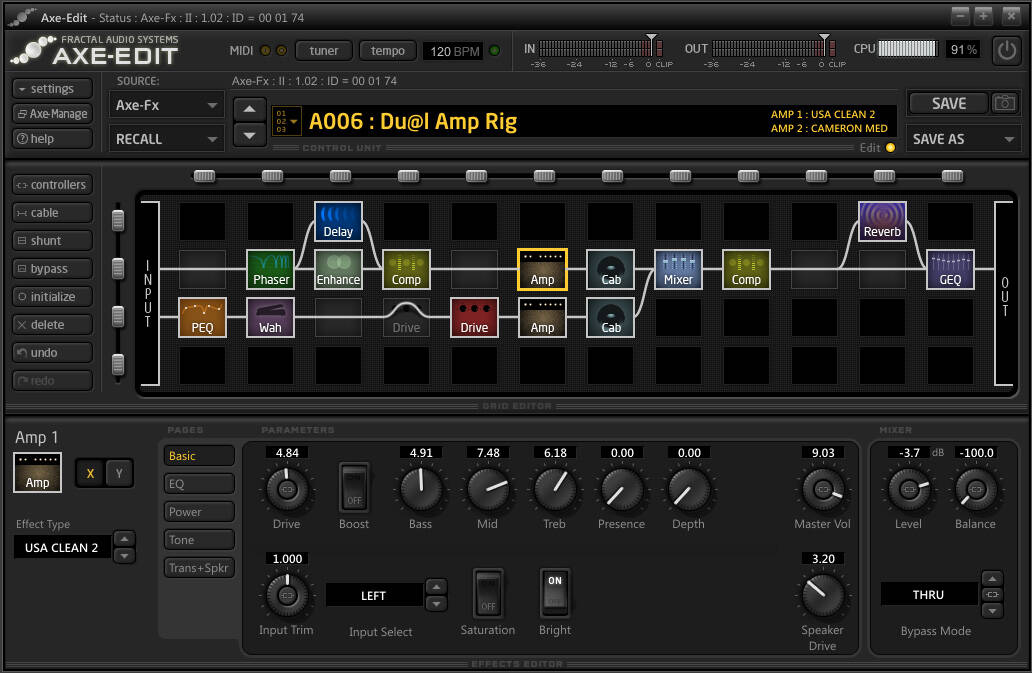Image resolution: width=1032 pixels, height=673 pixels.
Task: Open Axe-Manage
Action: click(52, 113)
